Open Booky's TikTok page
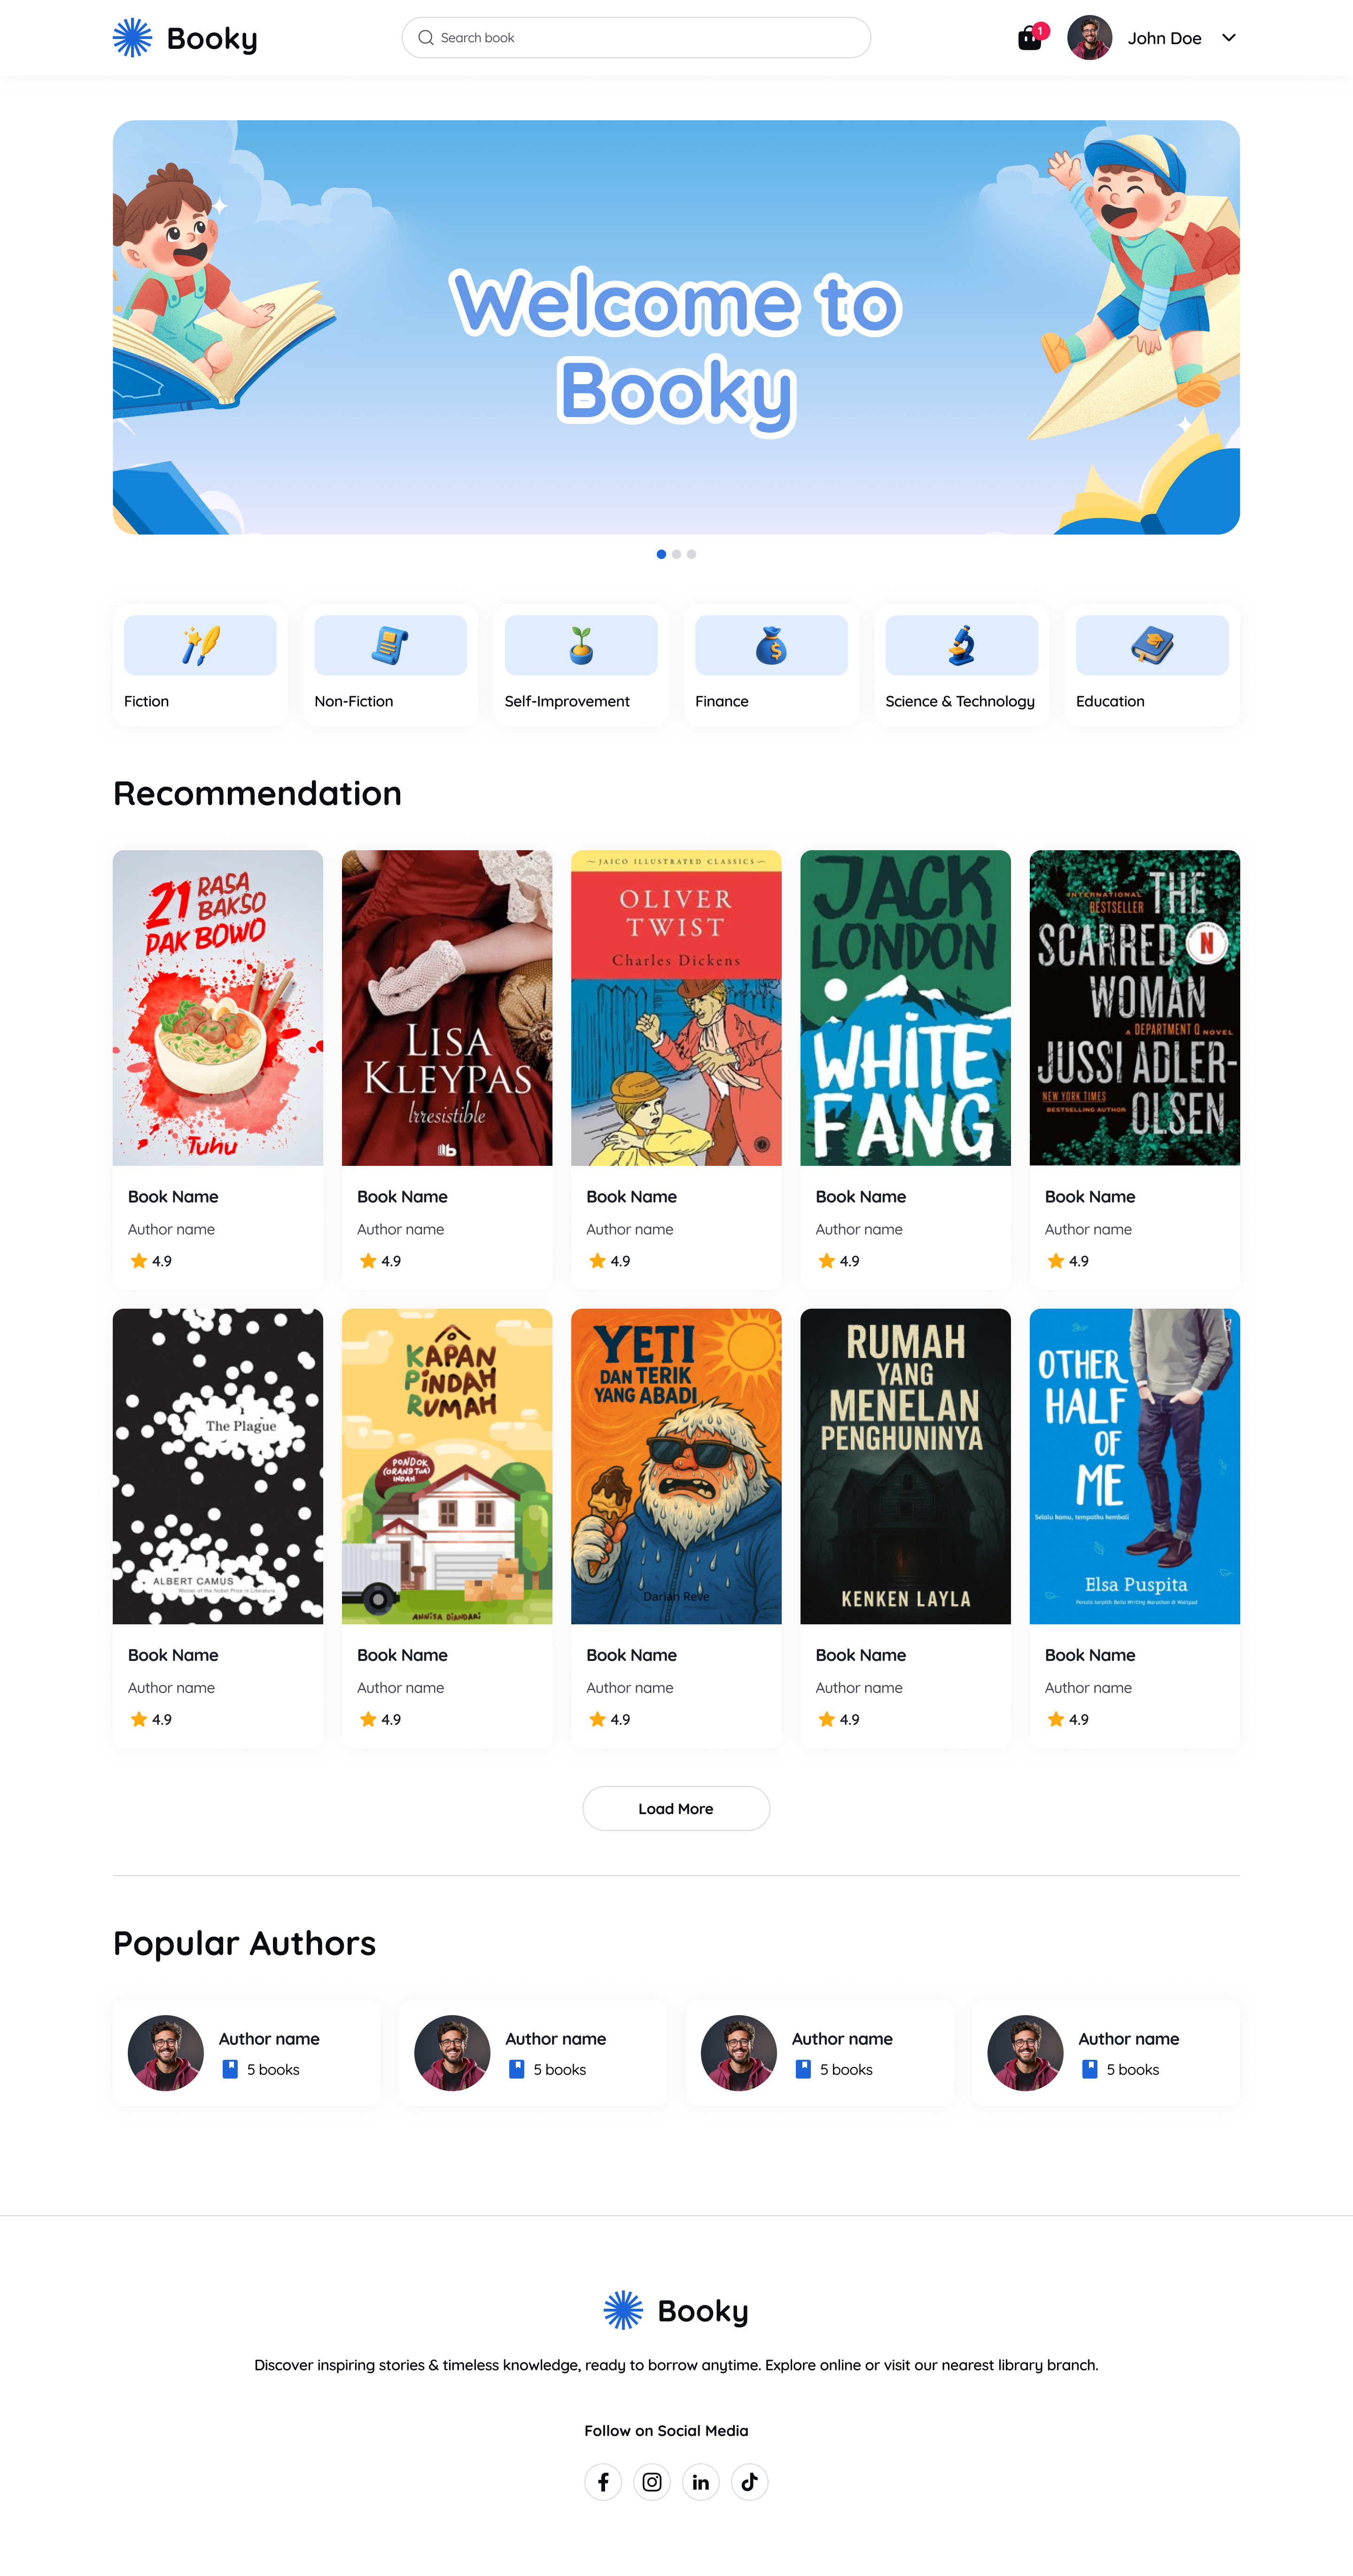 750,2482
